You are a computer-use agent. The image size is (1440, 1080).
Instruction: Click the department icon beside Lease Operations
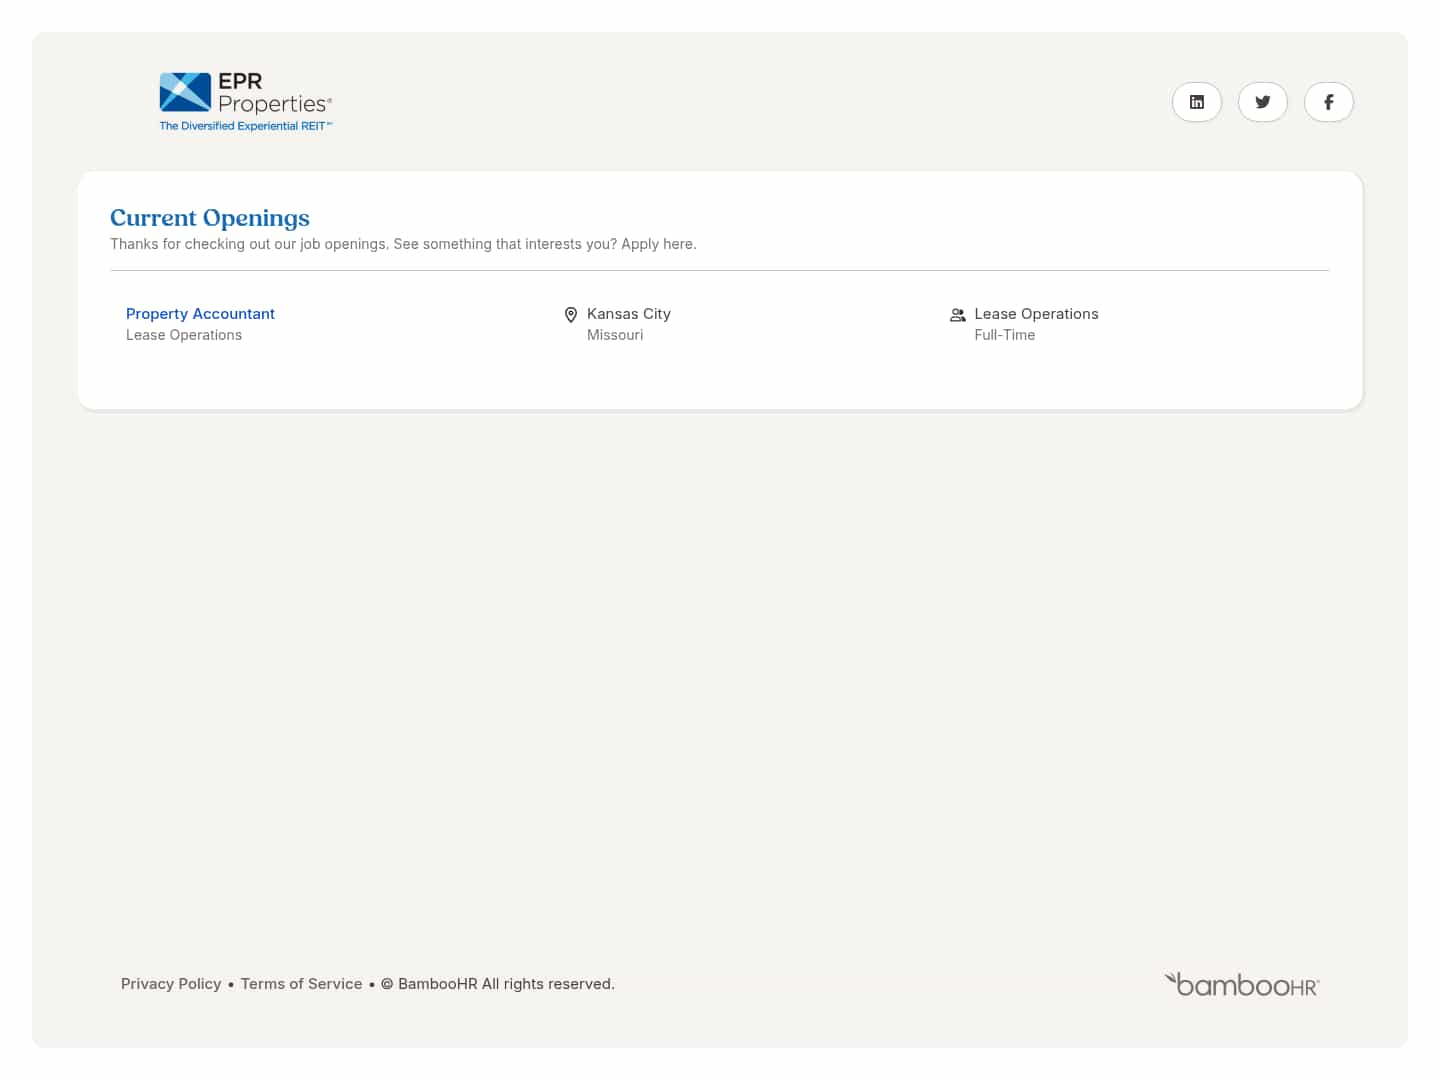click(958, 315)
